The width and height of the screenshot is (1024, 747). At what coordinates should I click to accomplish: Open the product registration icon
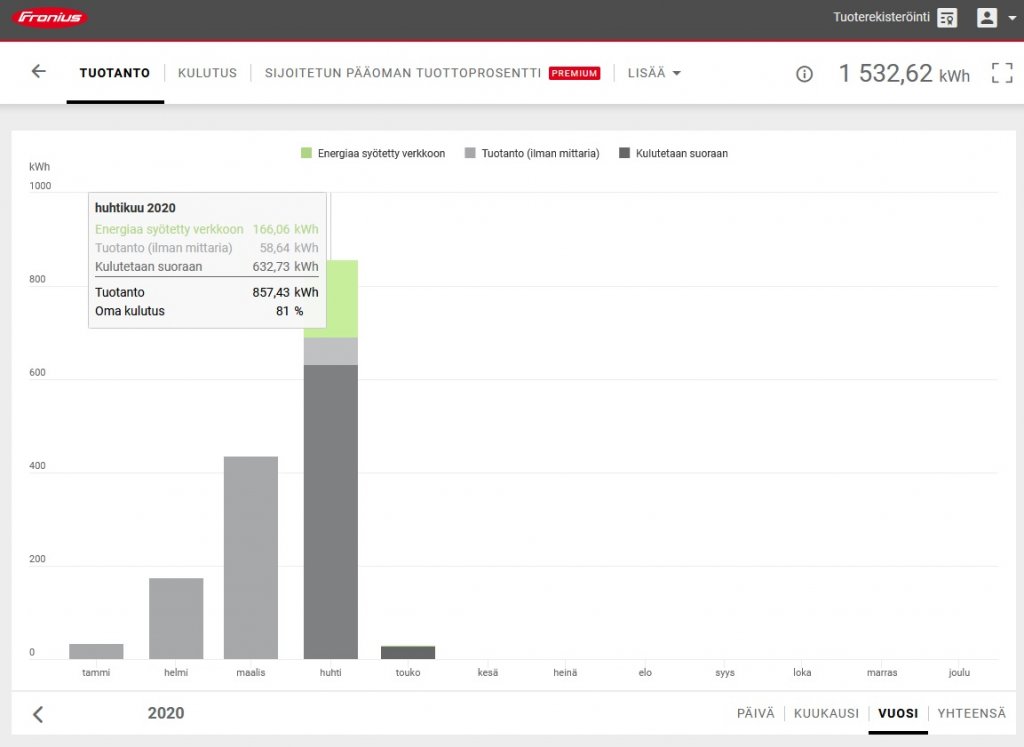(x=947, y=18)
